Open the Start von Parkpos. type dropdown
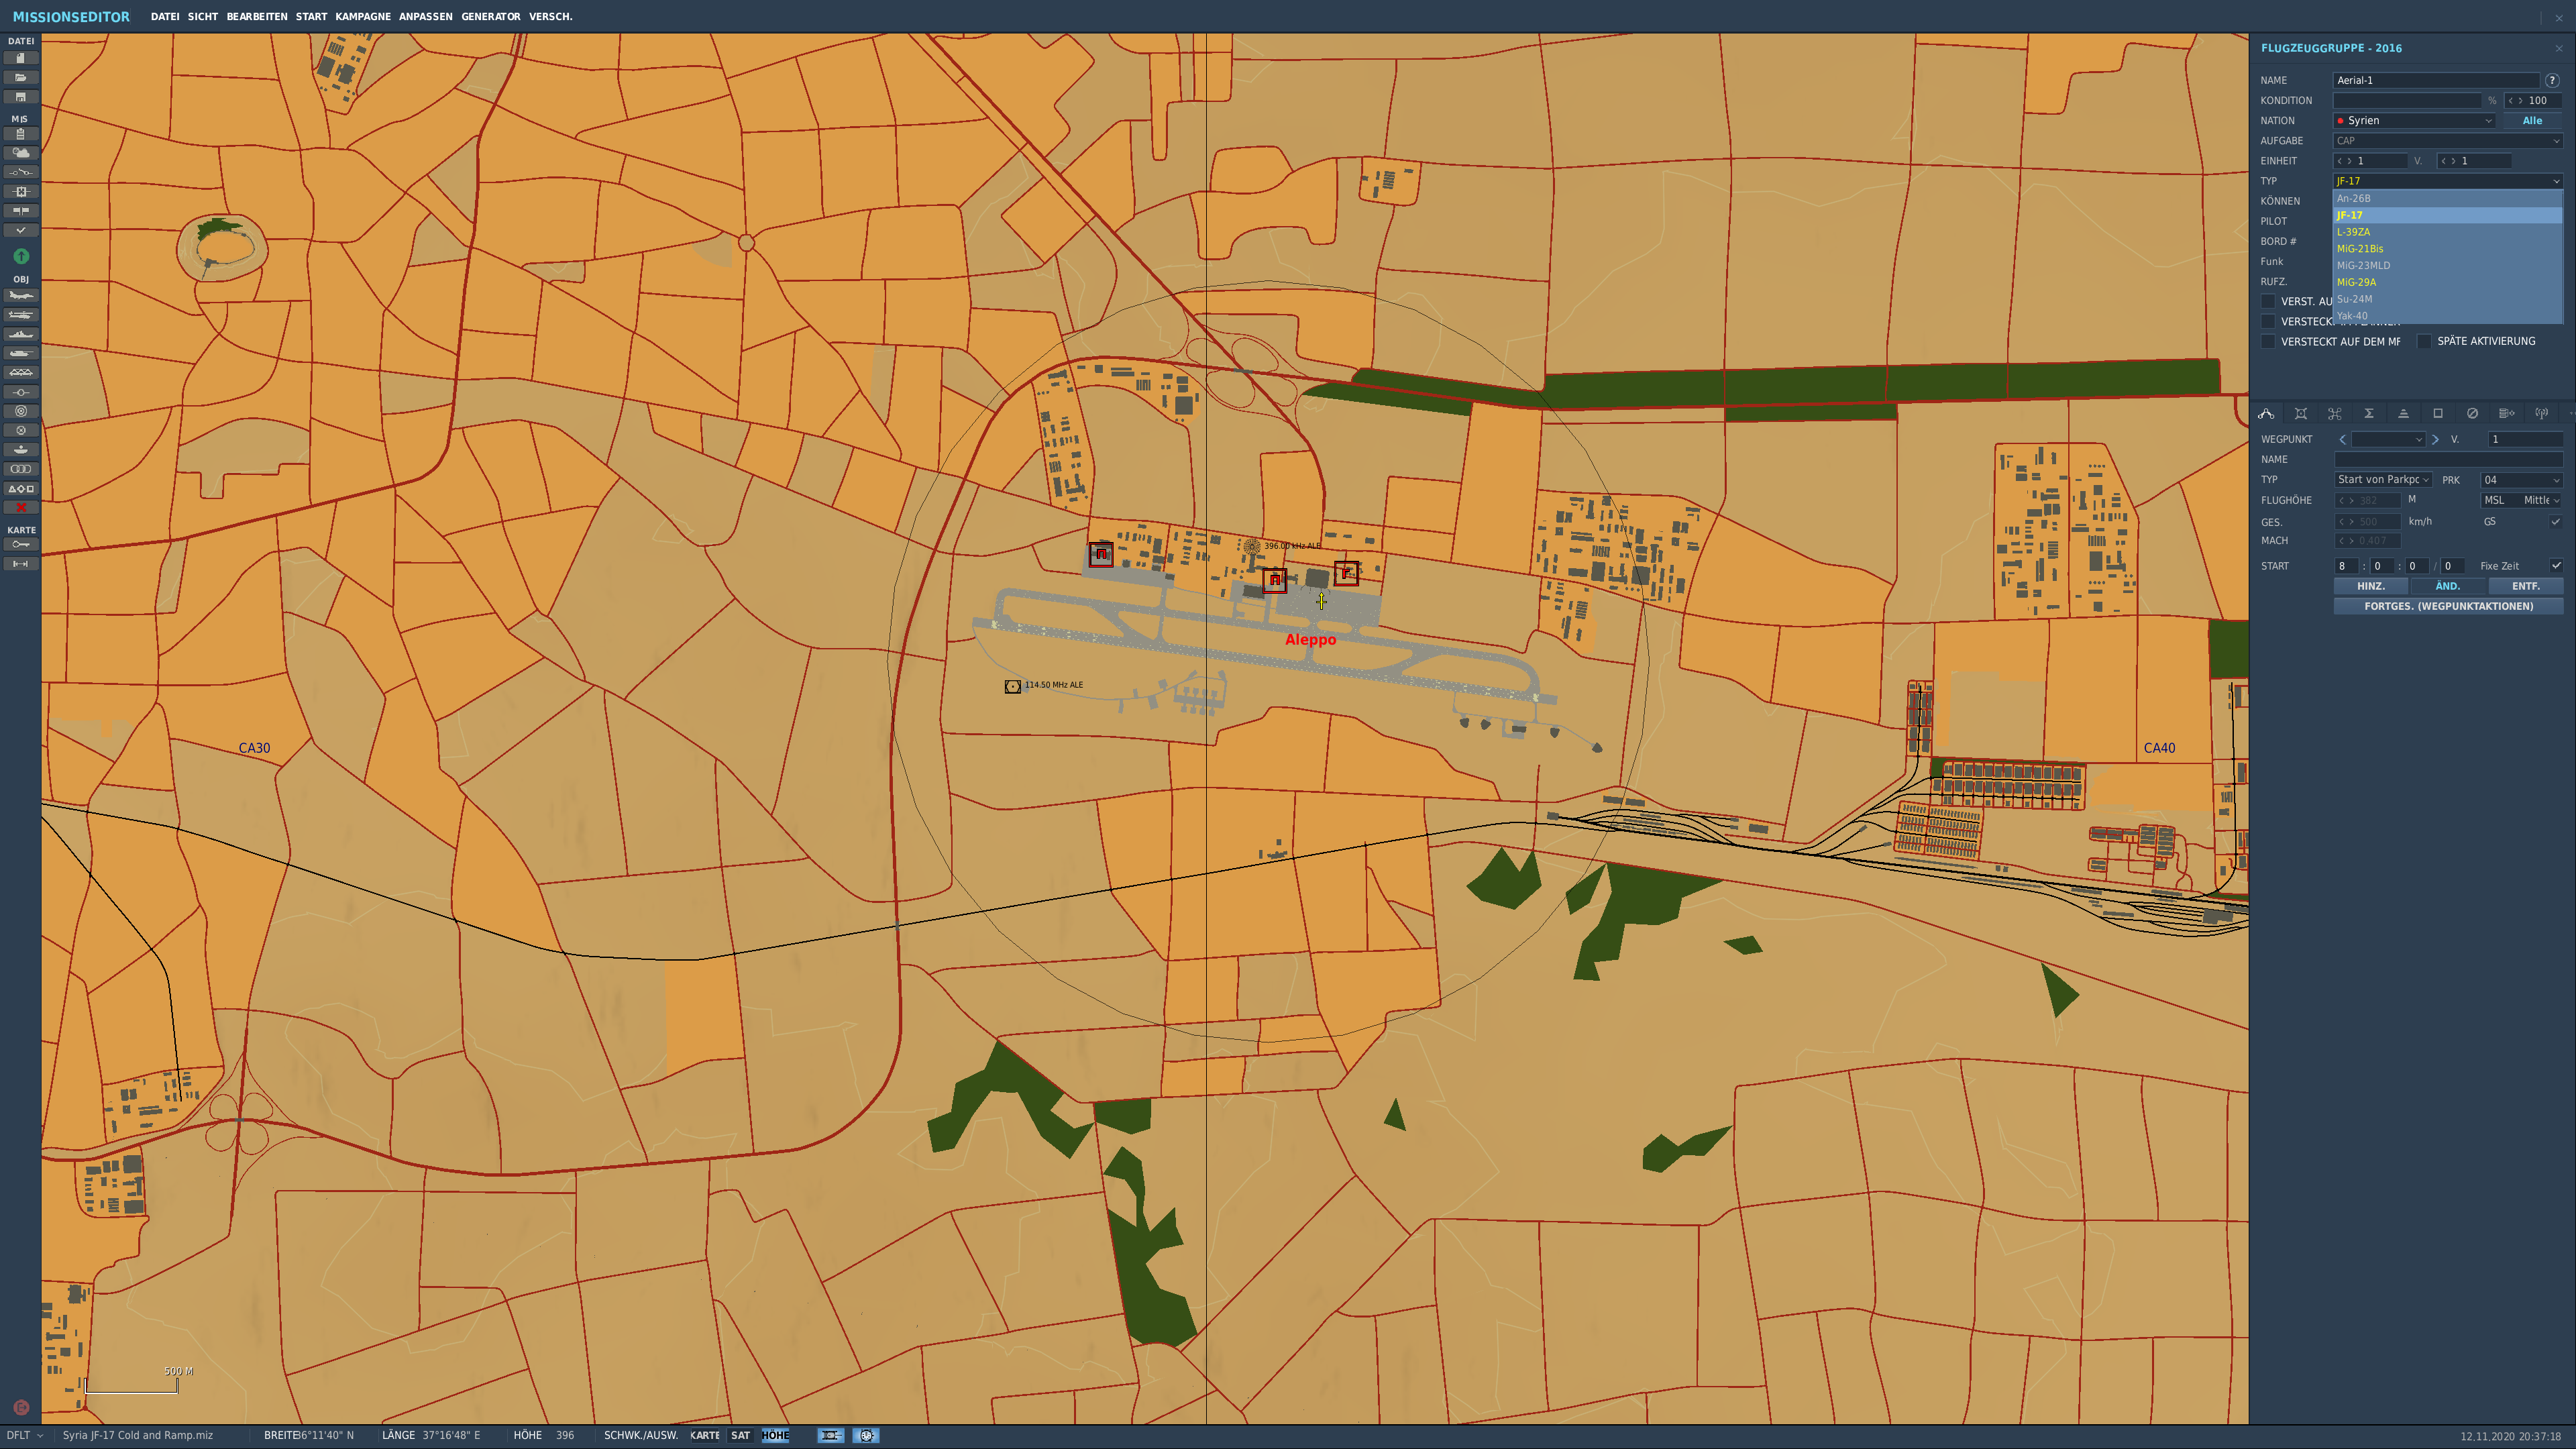 click(2383, 480)
